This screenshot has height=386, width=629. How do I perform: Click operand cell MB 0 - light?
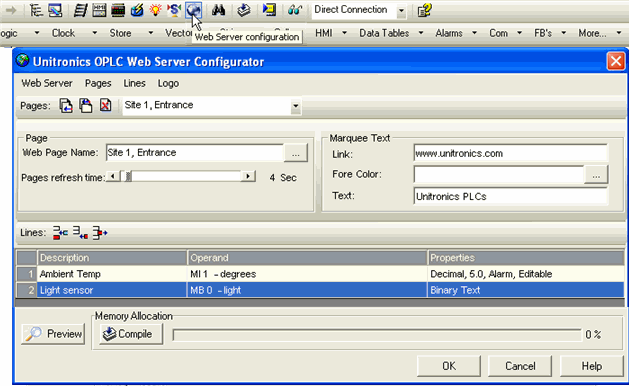(x=307, y=290)
